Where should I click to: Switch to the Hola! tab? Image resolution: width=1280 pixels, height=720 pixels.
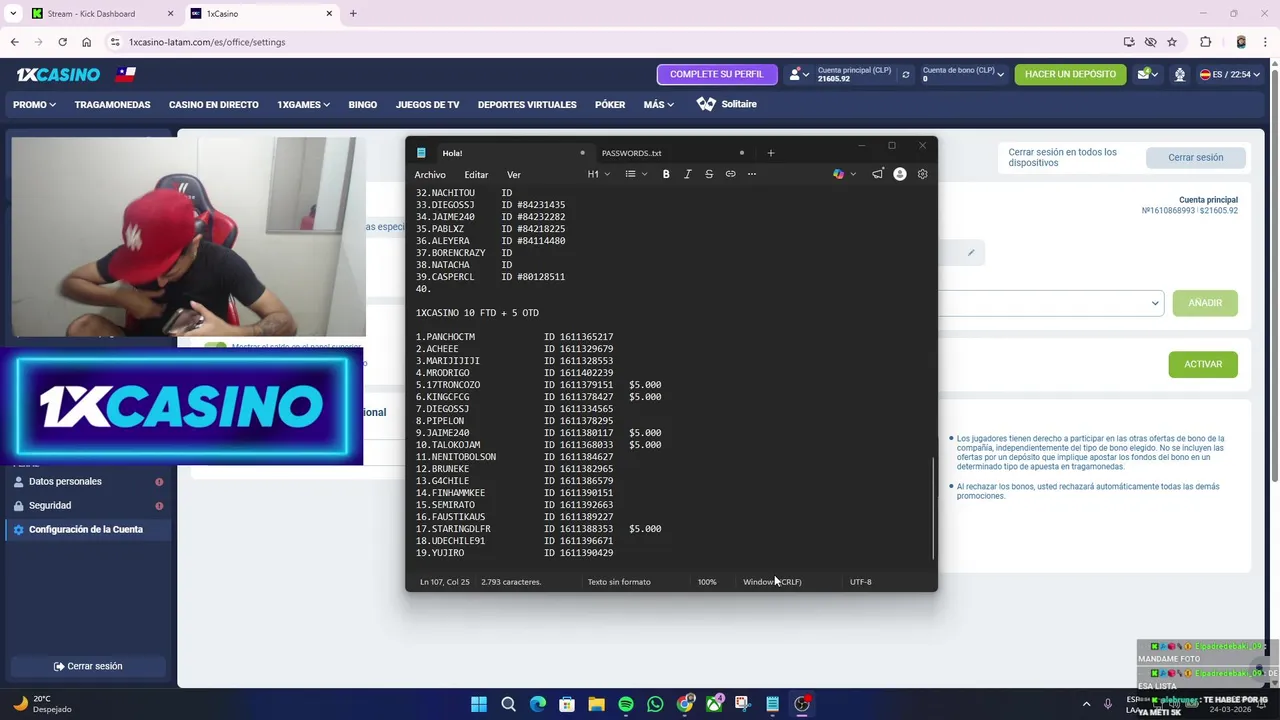500,153
